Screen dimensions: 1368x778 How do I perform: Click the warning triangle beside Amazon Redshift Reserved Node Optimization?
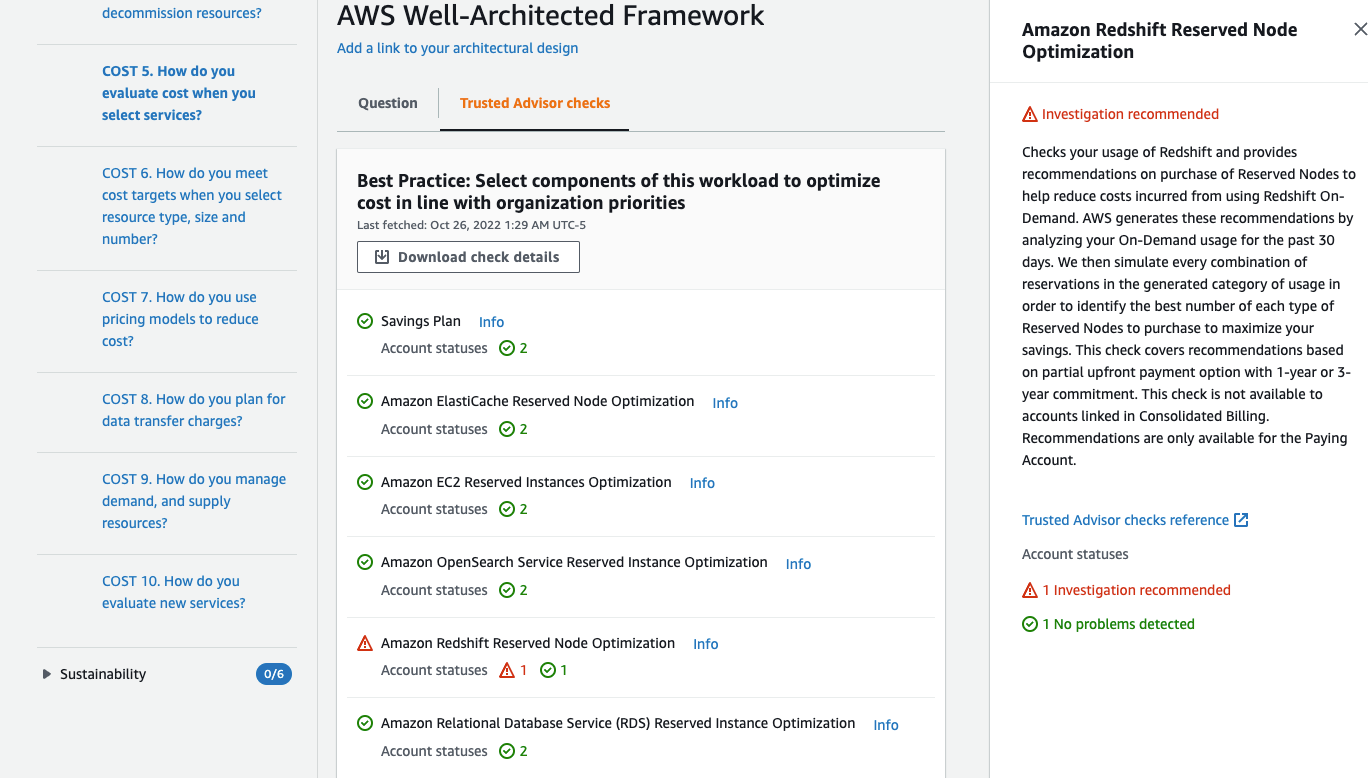365,642
